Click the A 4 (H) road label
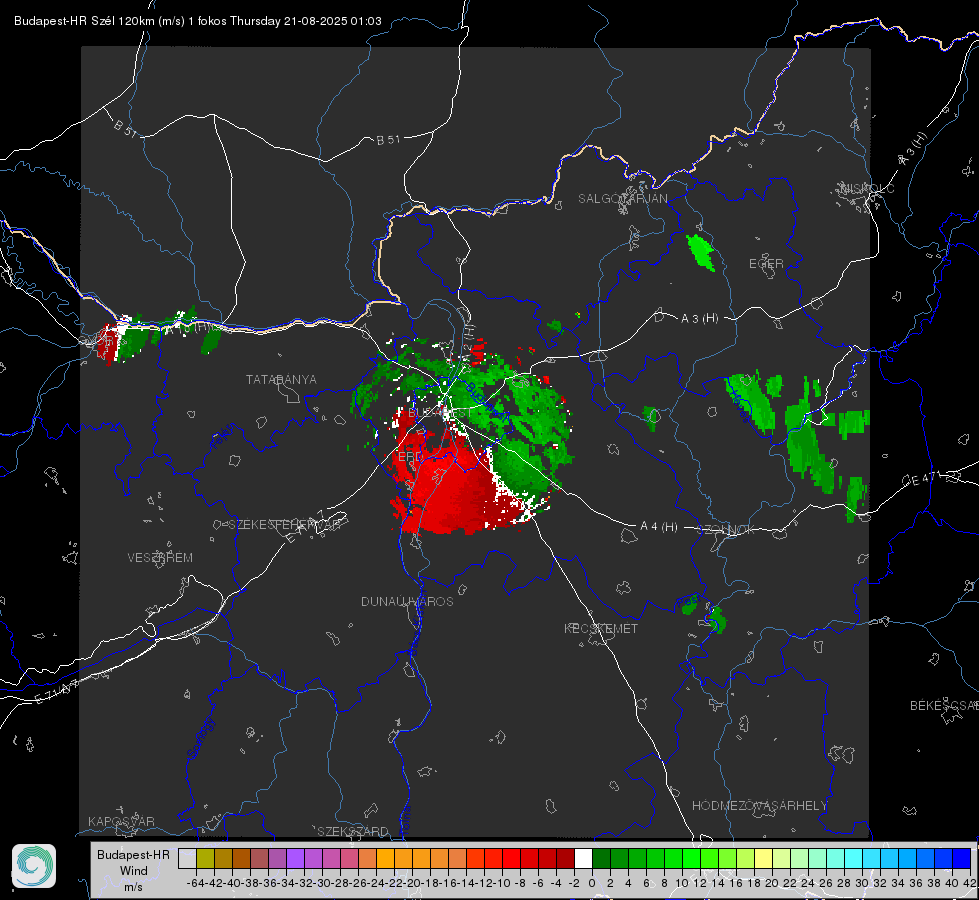The image size is (979, 900). pyautogui.click(x=659, y=527)
